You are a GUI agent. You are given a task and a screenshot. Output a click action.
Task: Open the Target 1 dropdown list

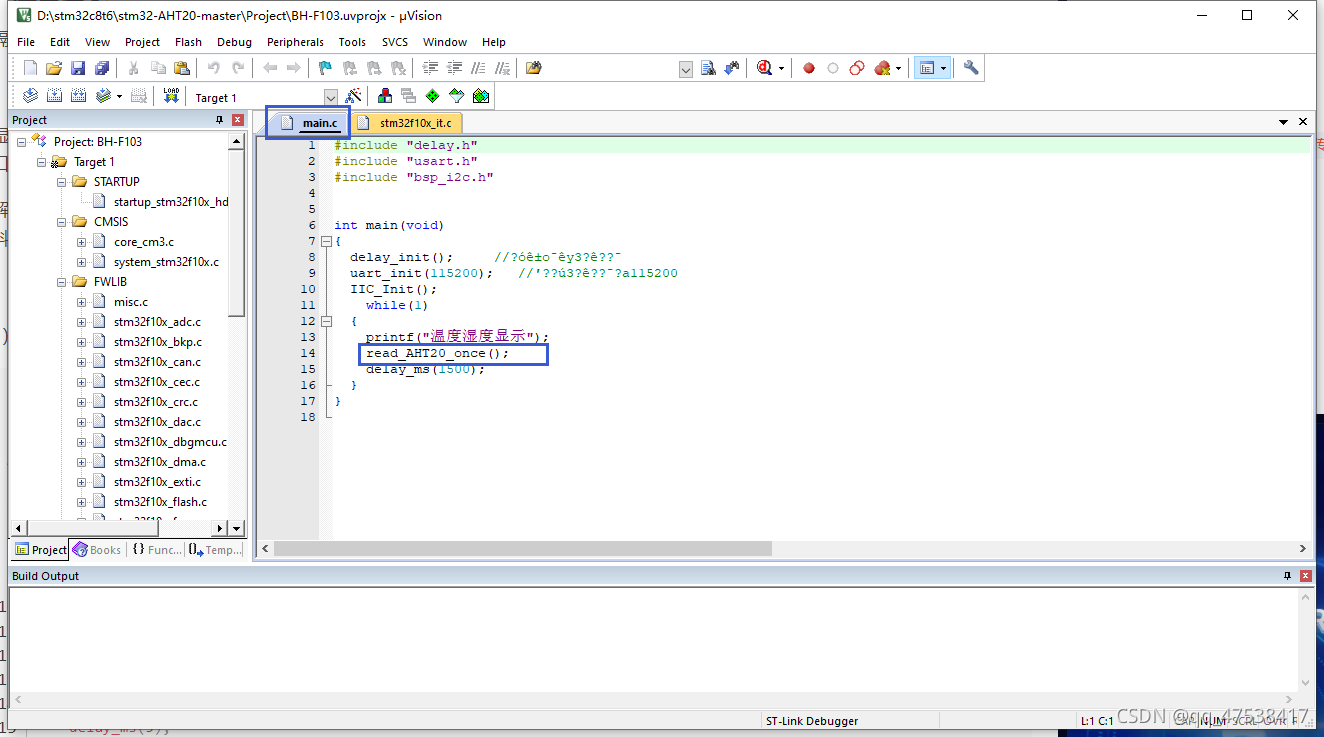click(x=331, y=97)
